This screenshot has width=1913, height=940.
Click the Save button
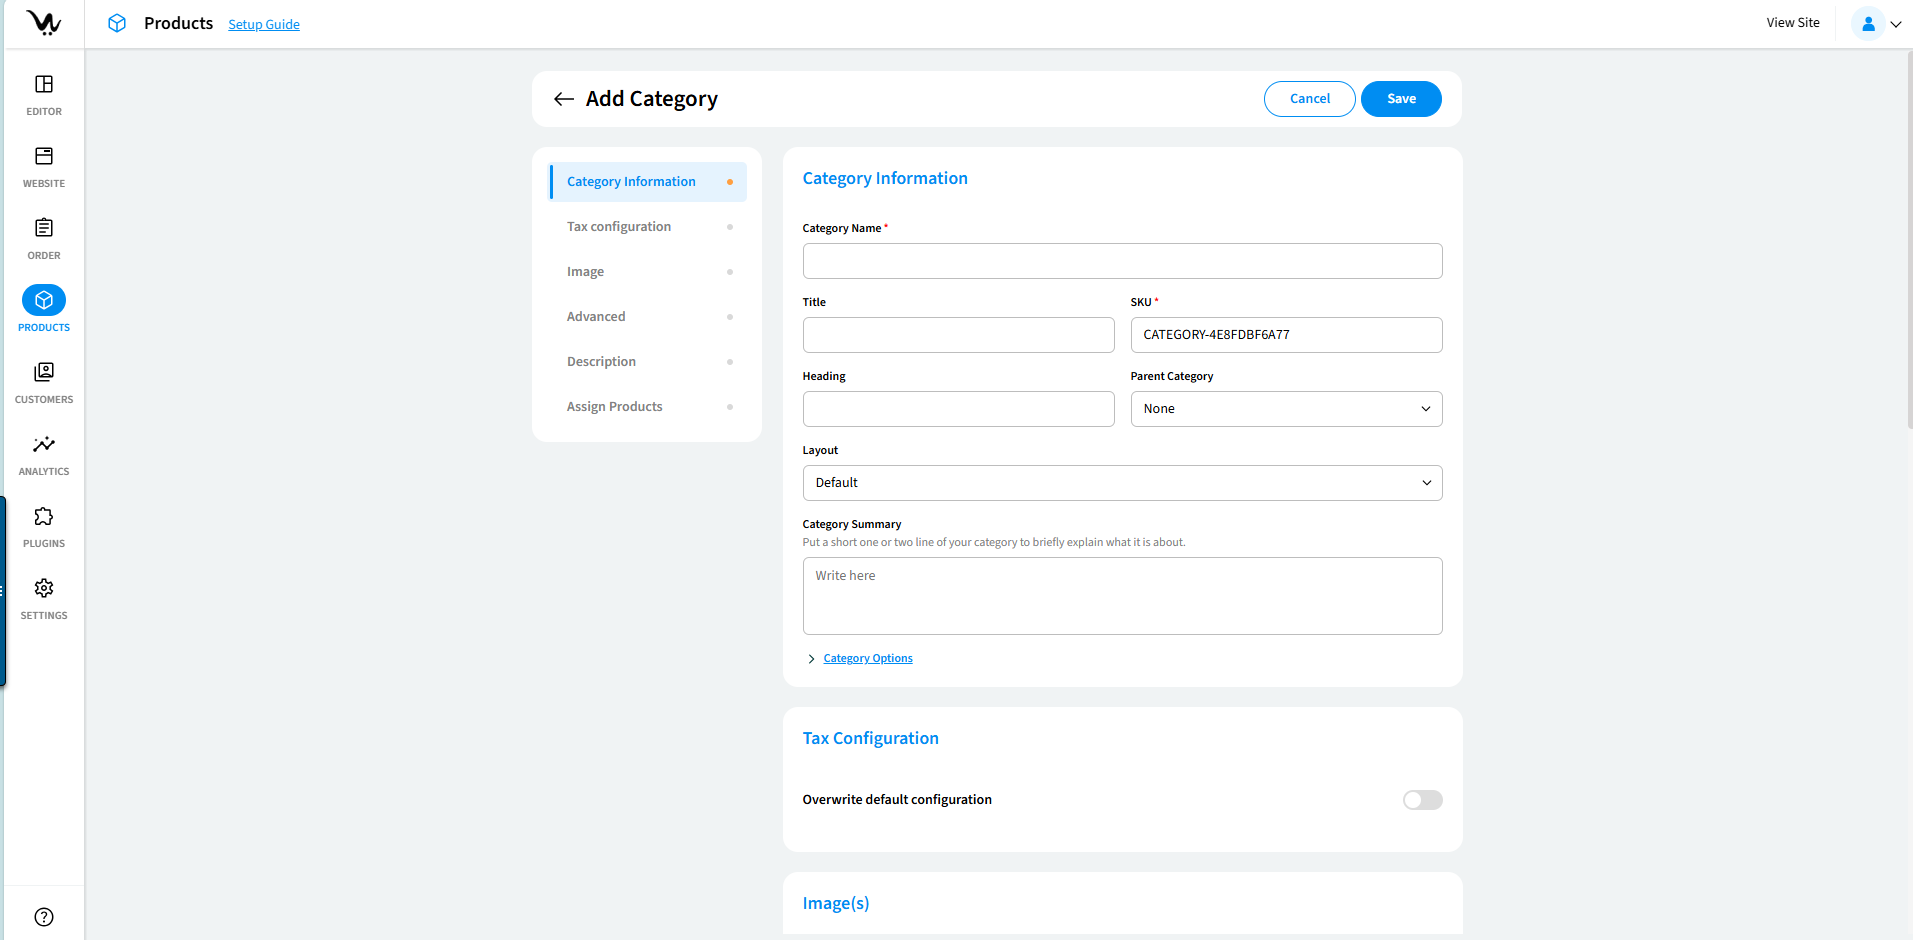1401,99
